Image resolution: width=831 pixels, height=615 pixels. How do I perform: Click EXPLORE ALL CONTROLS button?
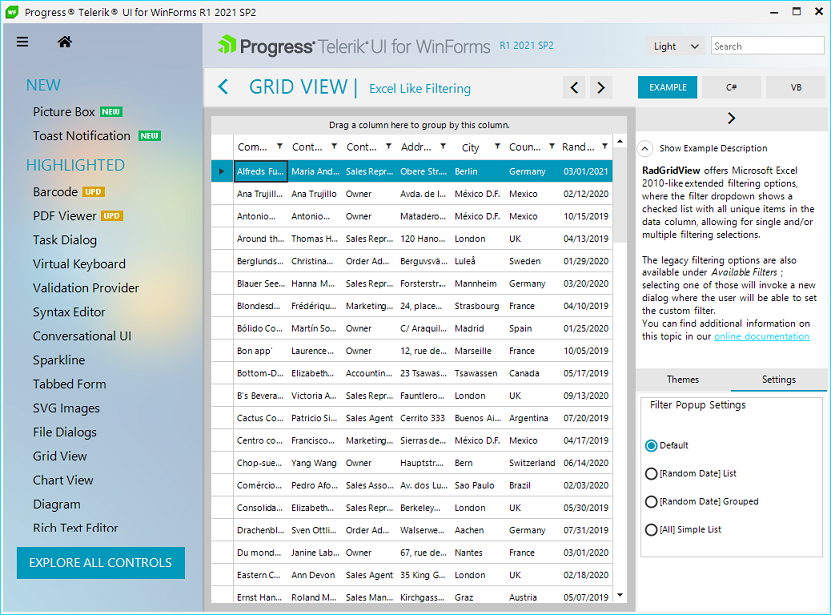coord(101,563)
